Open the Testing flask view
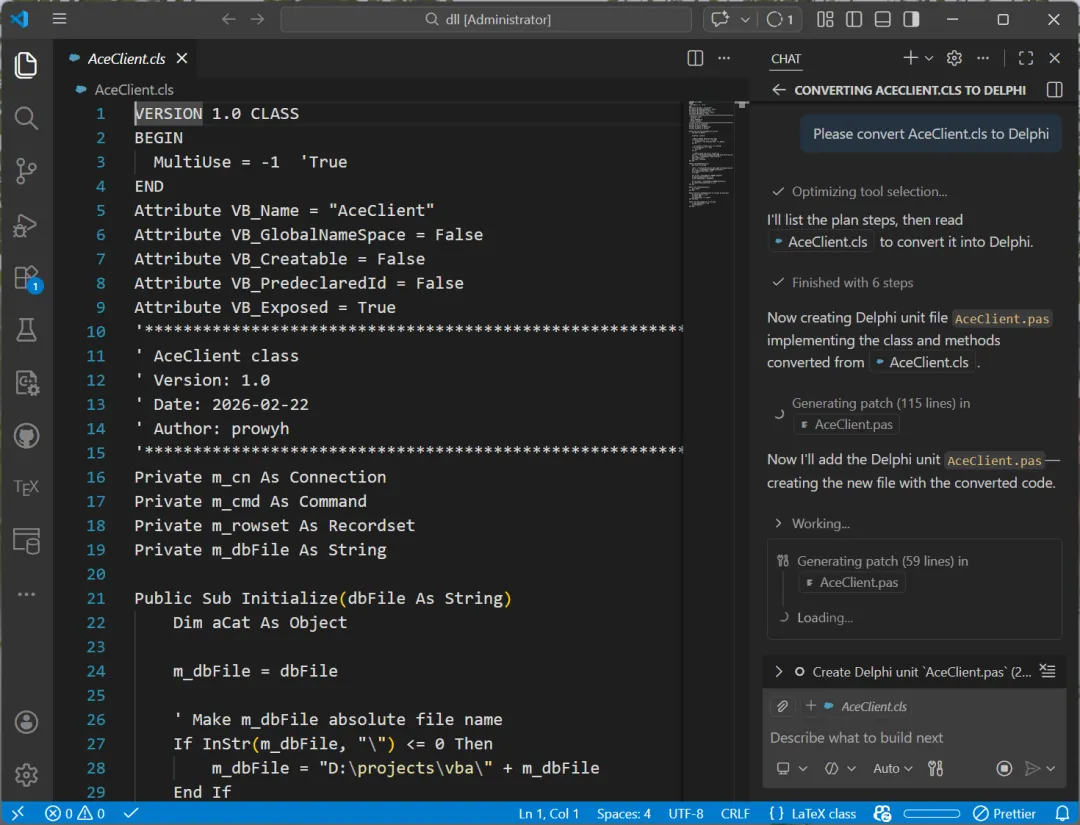This screenshot has height=825, width=1080. click(26, 331)
